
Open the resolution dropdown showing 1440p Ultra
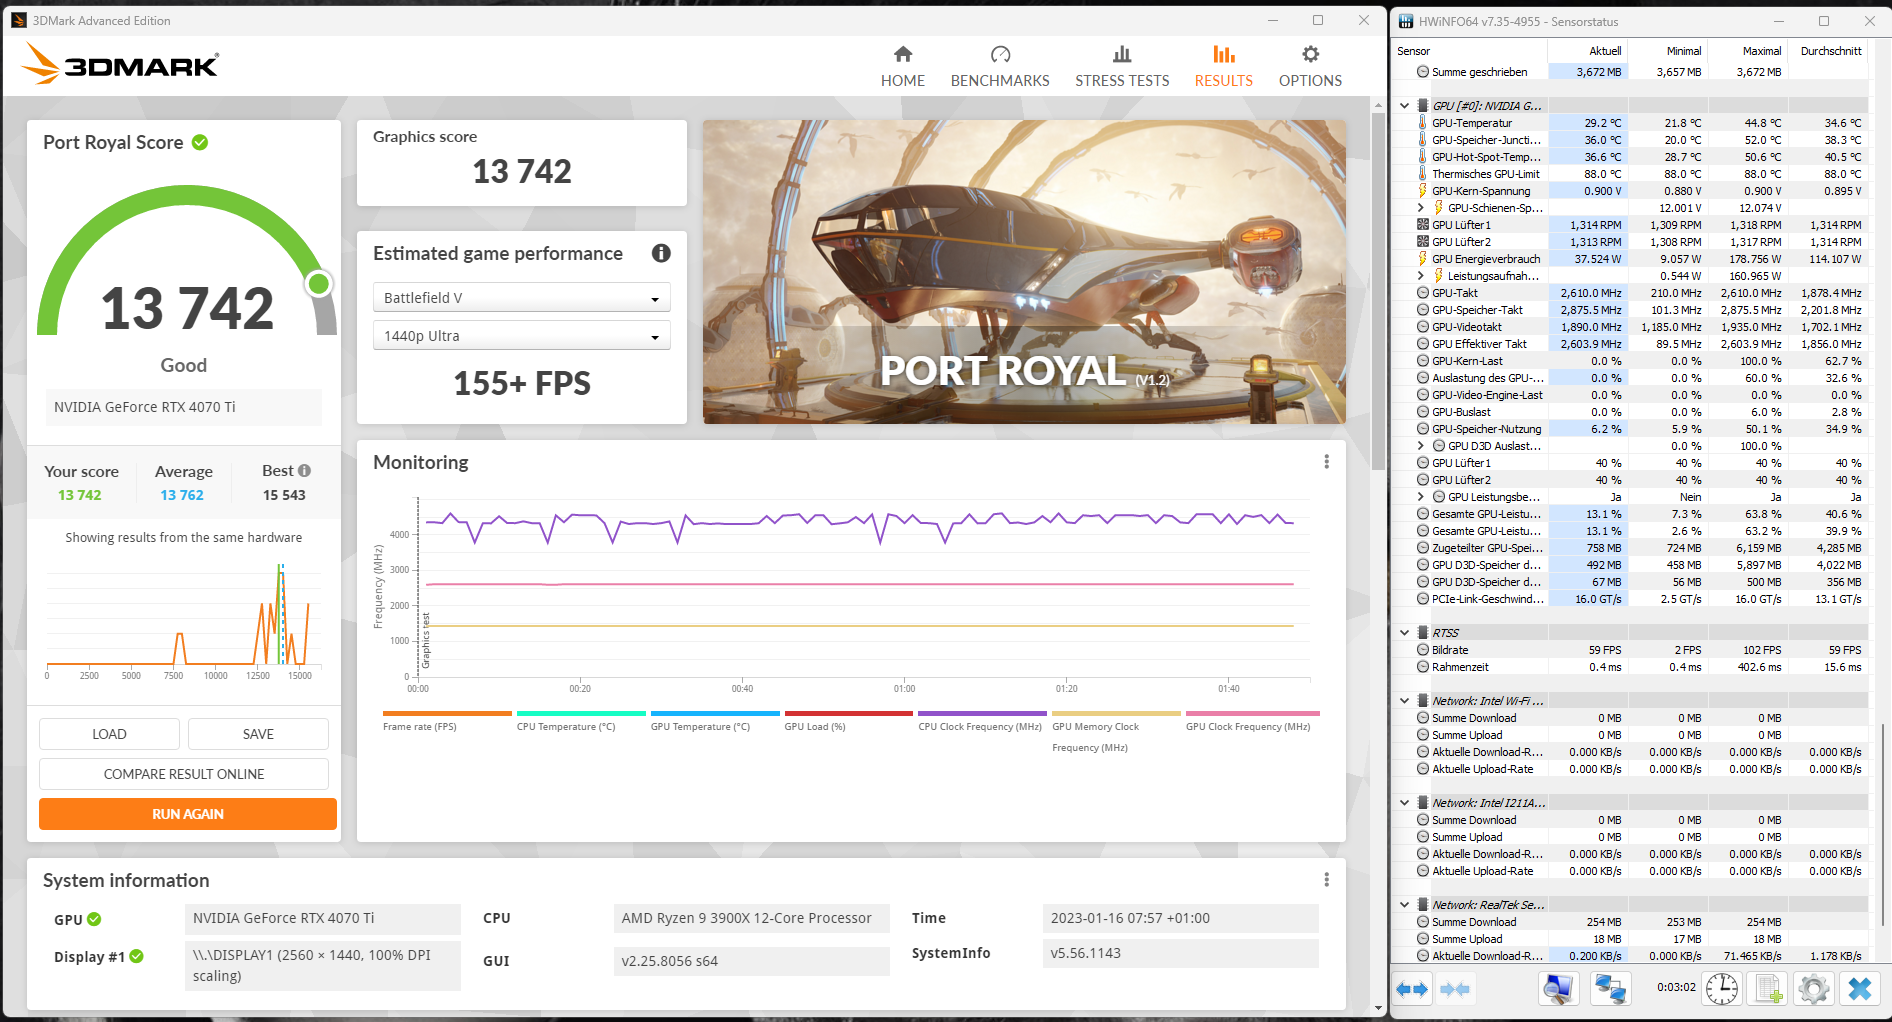coord(521,336)
